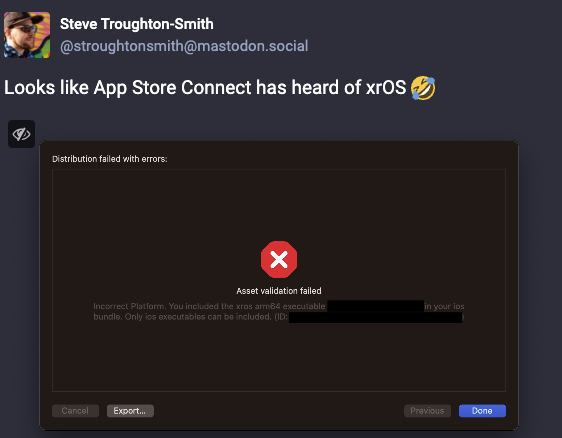Toggle the hide media eye-slash icon
562x438 pixels.
tap(22, 134)
